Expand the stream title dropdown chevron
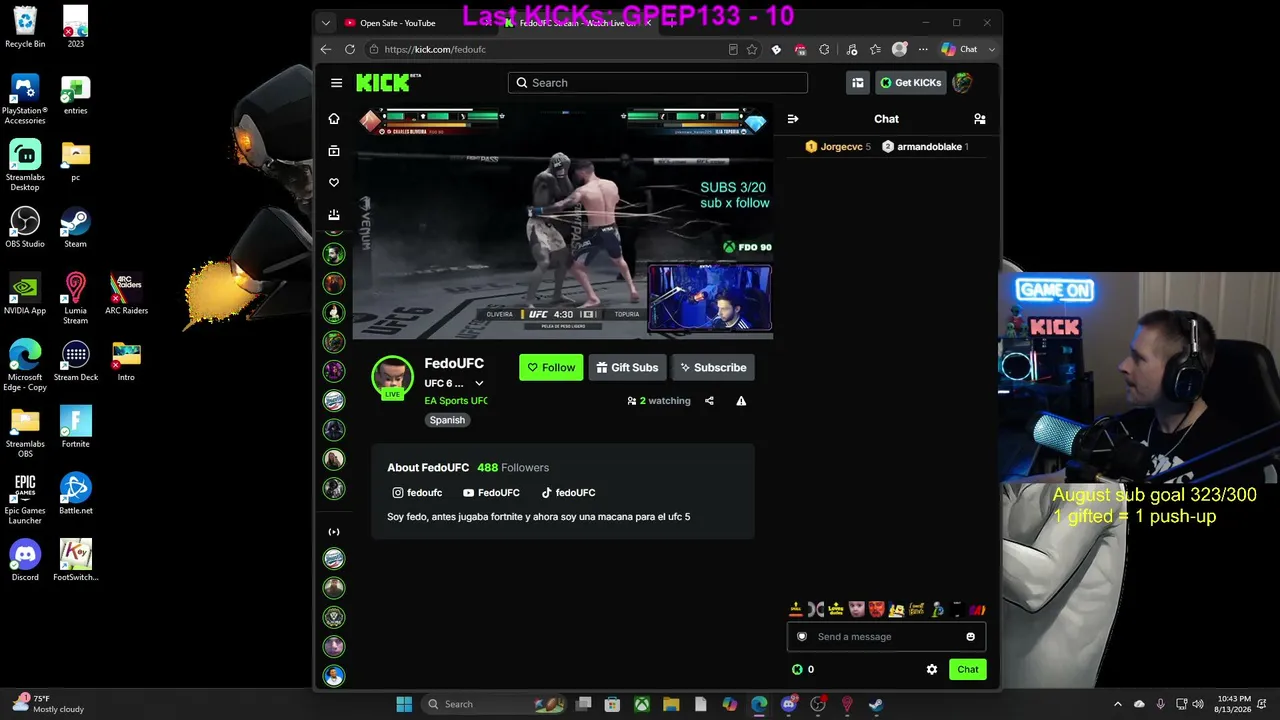 tap(479, 383)
